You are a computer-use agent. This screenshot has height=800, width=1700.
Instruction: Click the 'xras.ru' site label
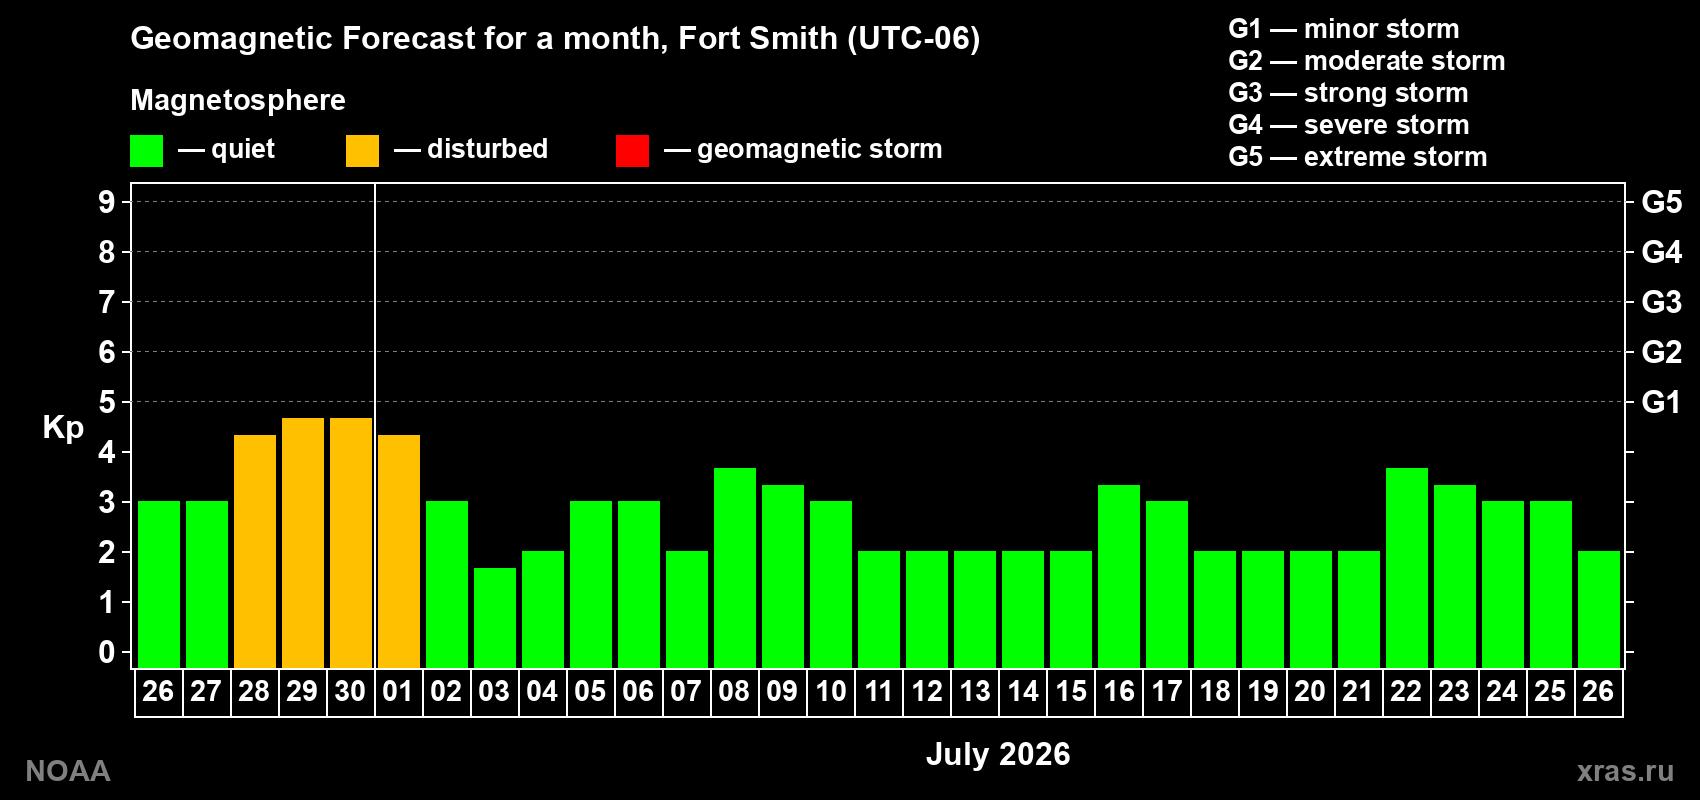point(1625,771)
